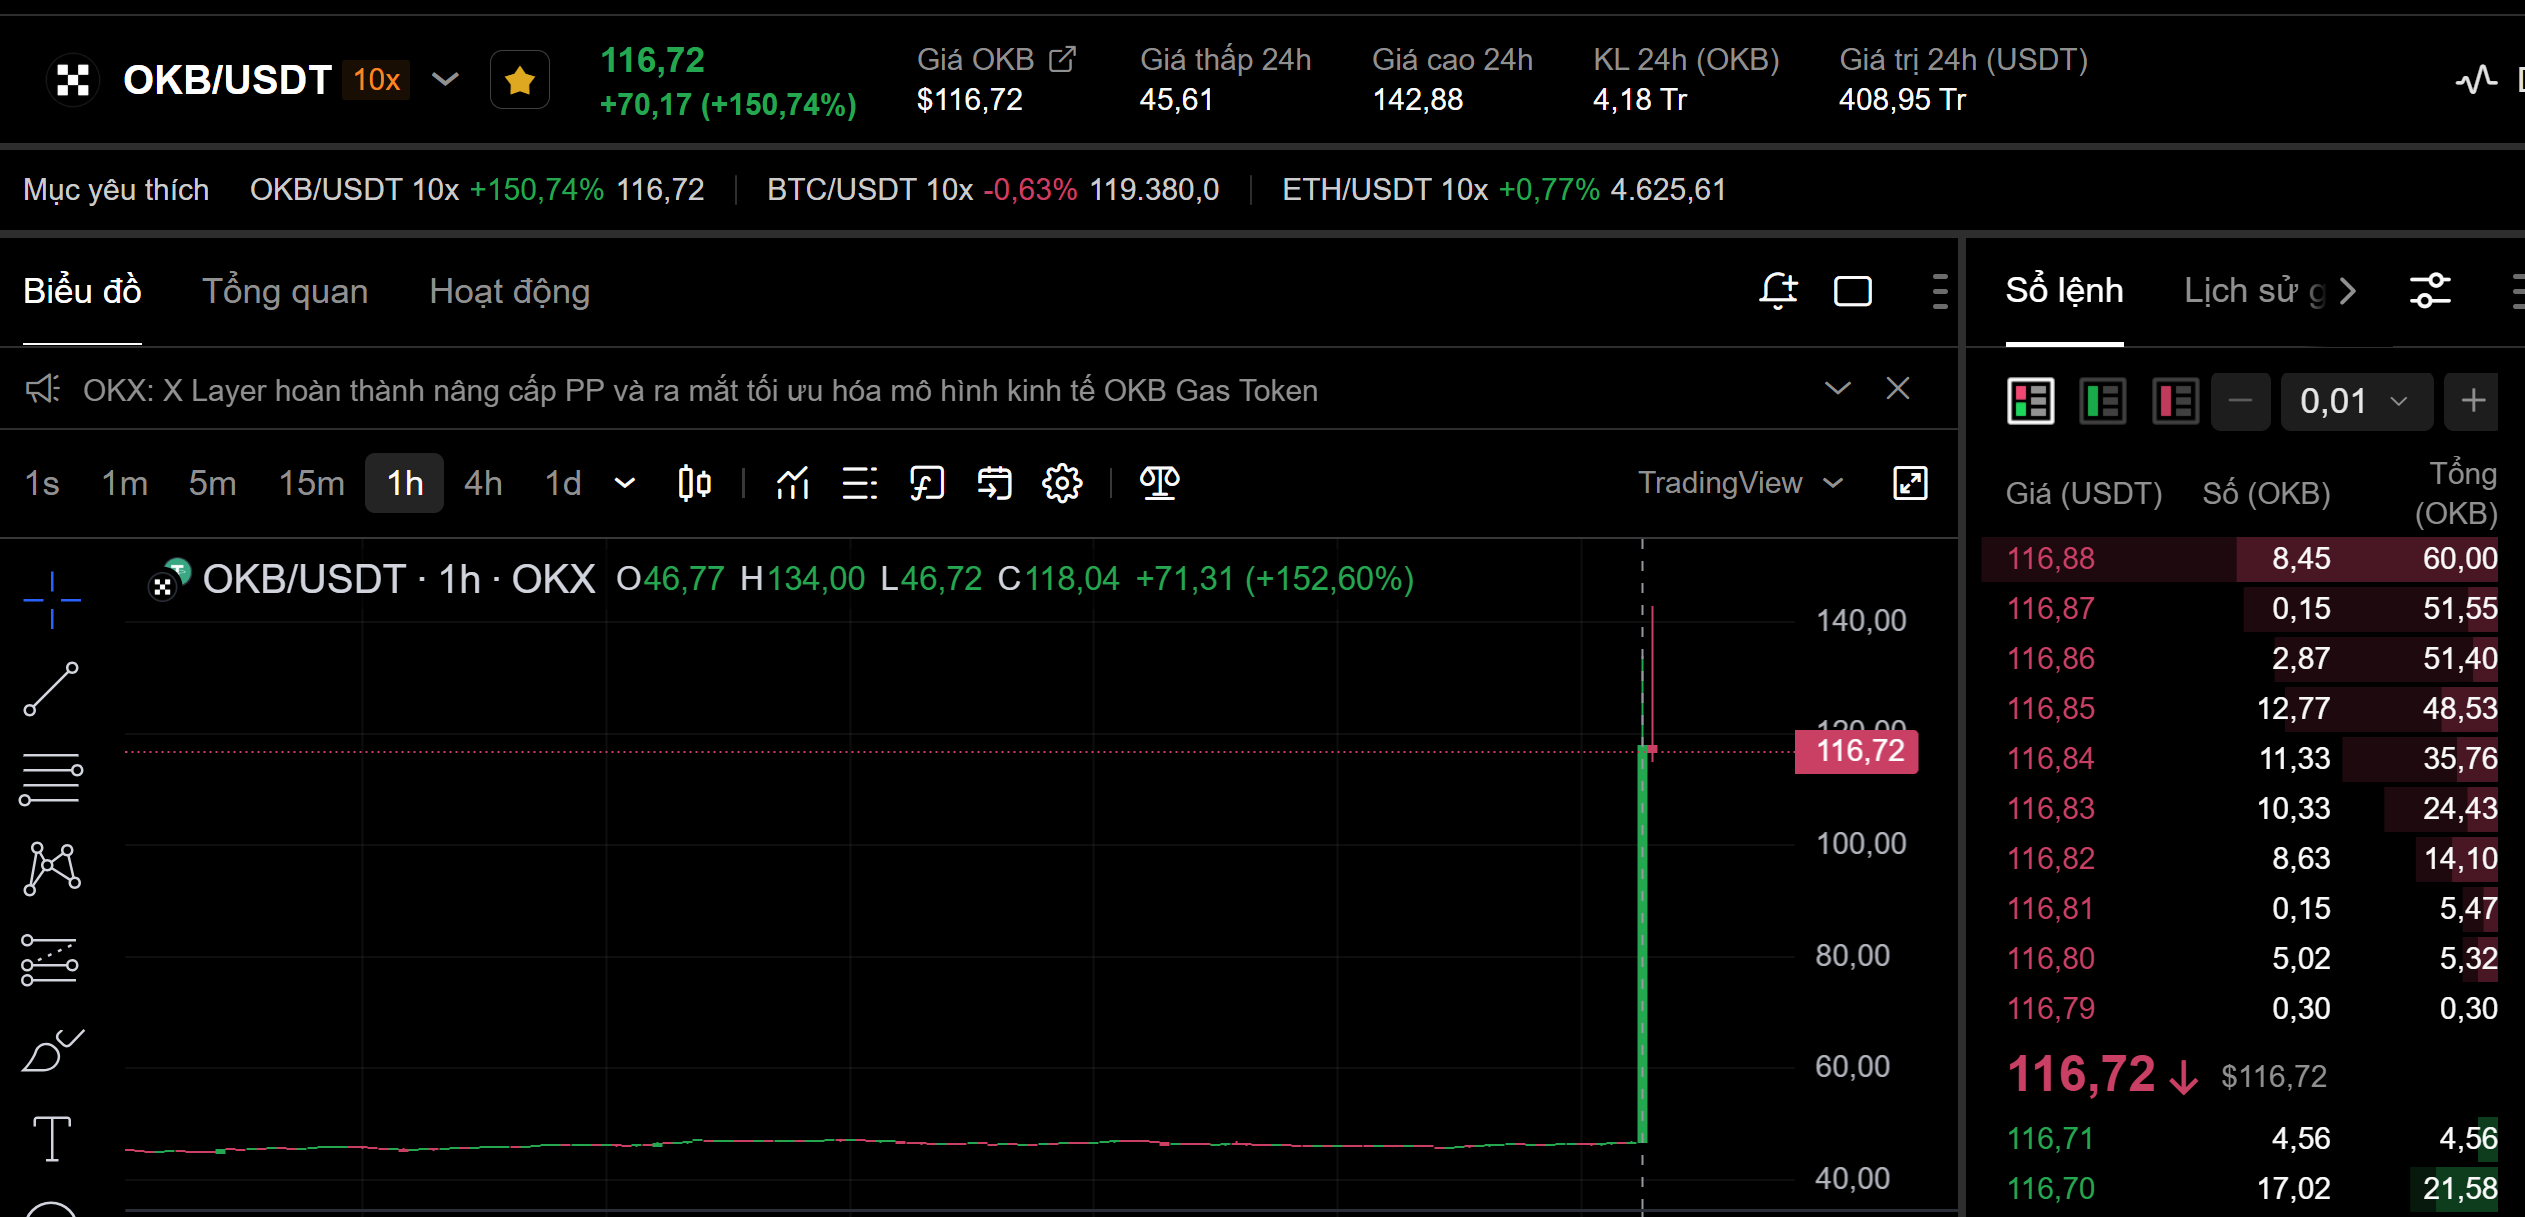Toggle the chart layout rectangle icon
The height and width of the screenshot is (1217, 2525).
tap(1852, 291)
